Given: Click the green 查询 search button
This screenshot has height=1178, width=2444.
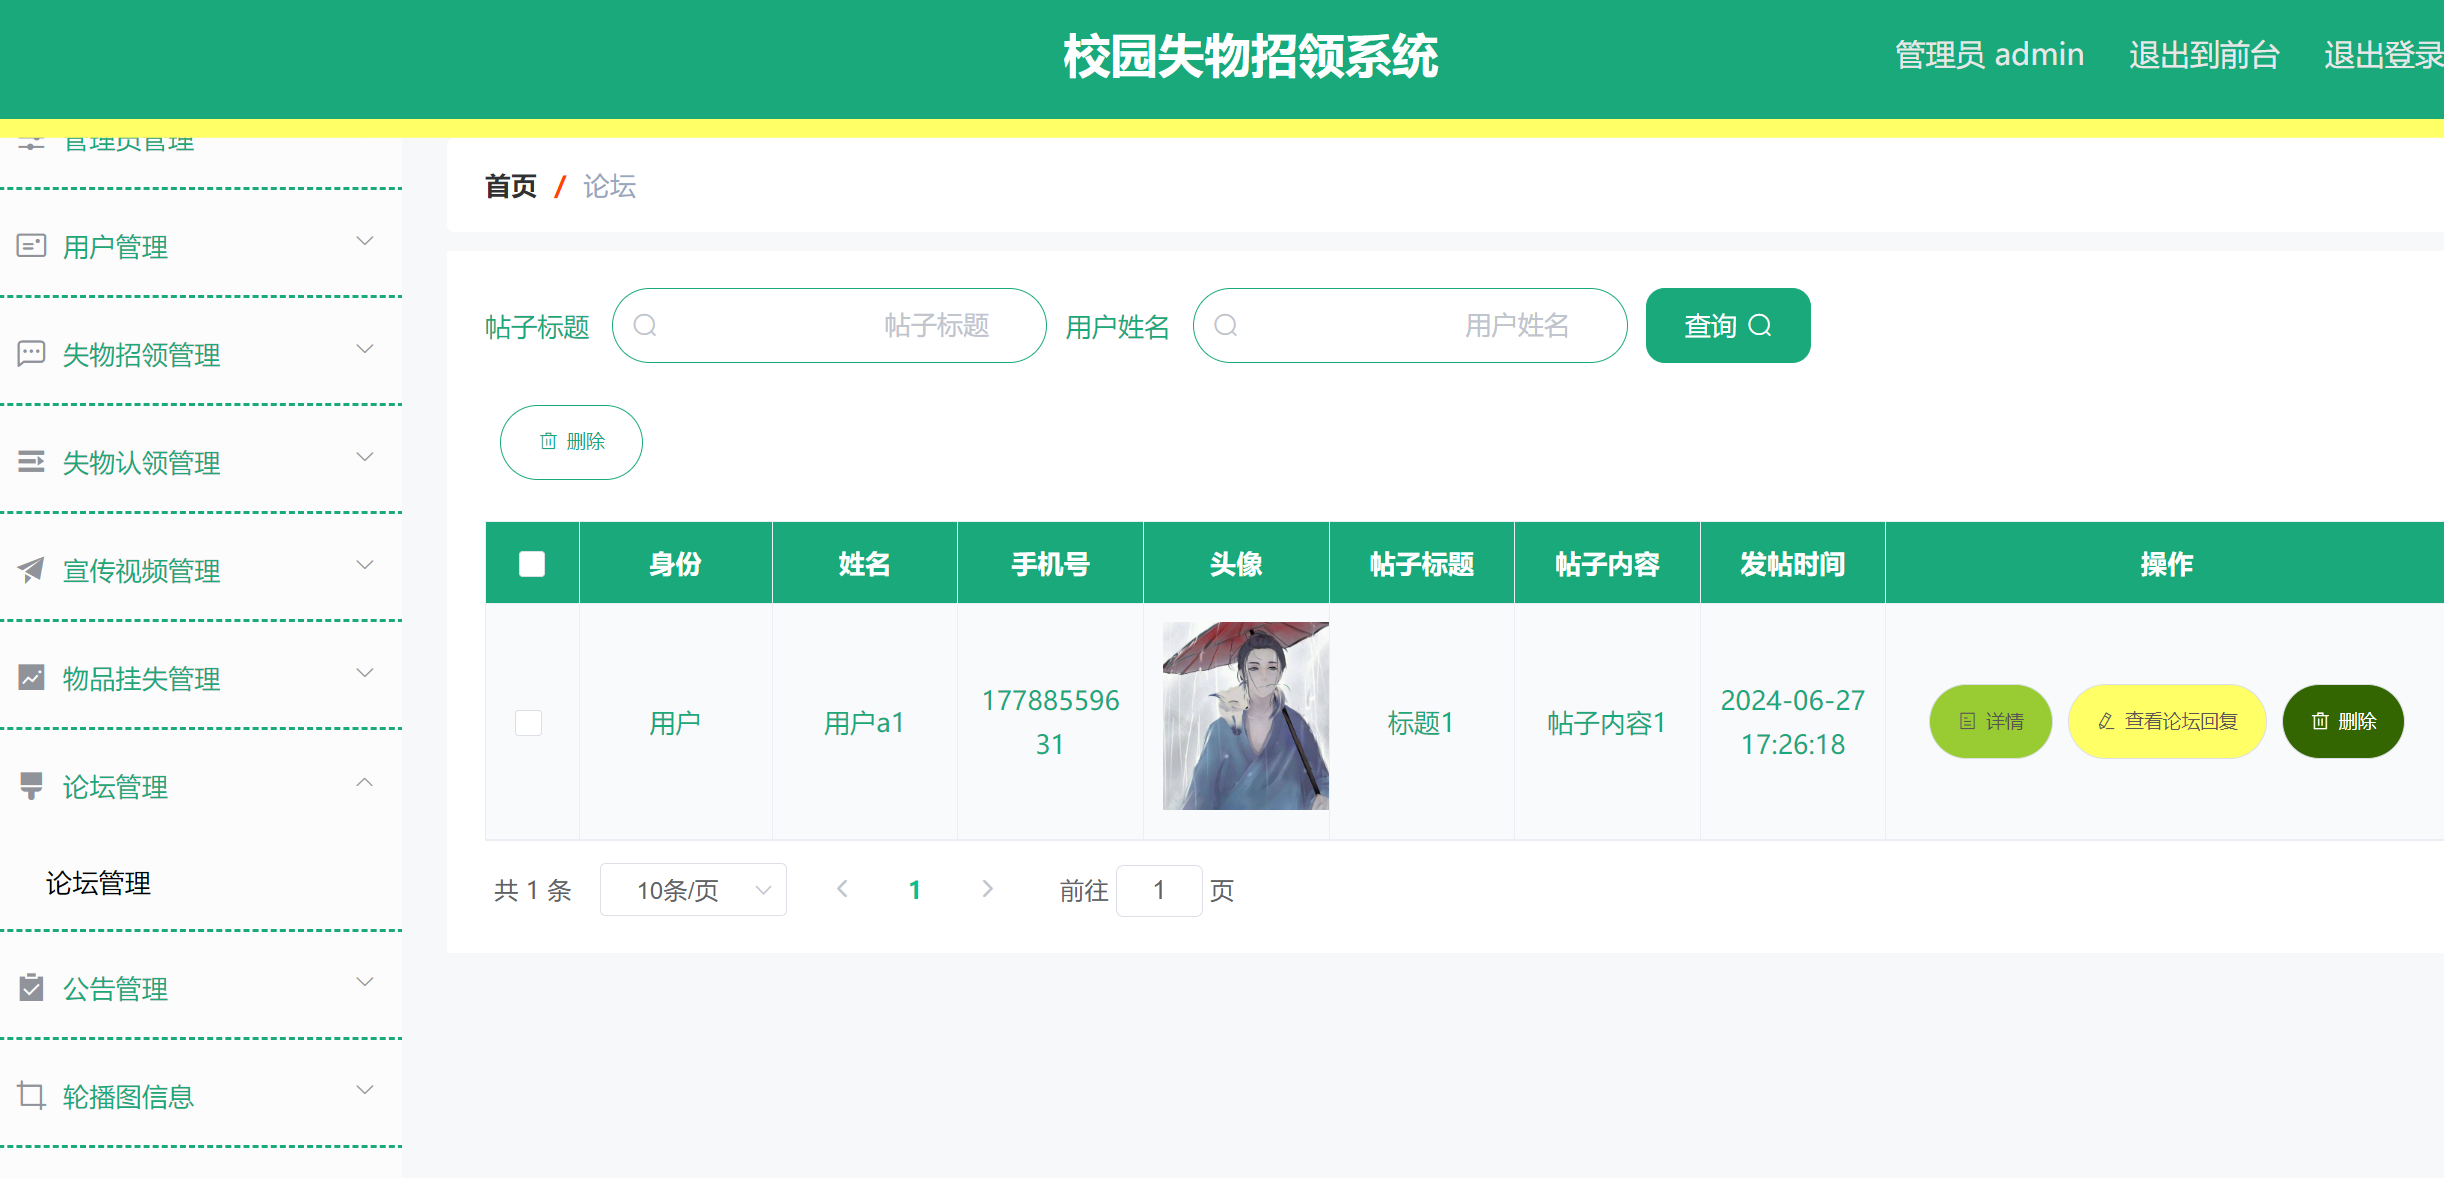Looking at the screenshot, I should (1727, 326).
